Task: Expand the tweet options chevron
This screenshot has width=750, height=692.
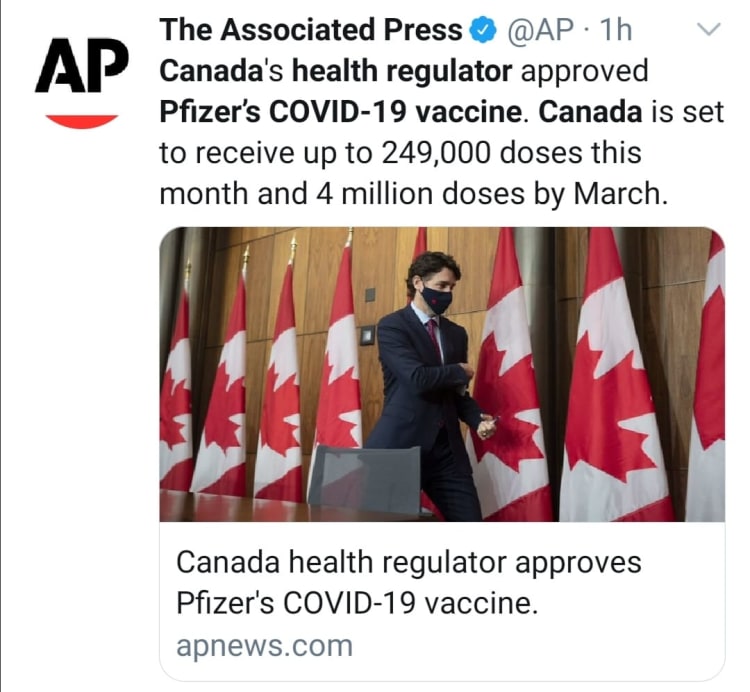Action: 708,30
